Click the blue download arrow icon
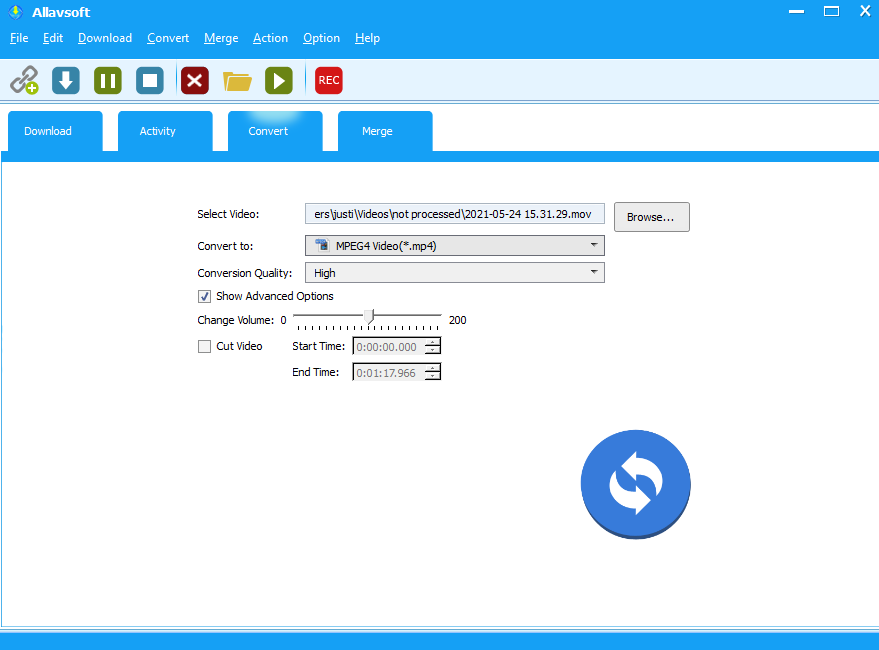879x650 pixels. (66, 80)
